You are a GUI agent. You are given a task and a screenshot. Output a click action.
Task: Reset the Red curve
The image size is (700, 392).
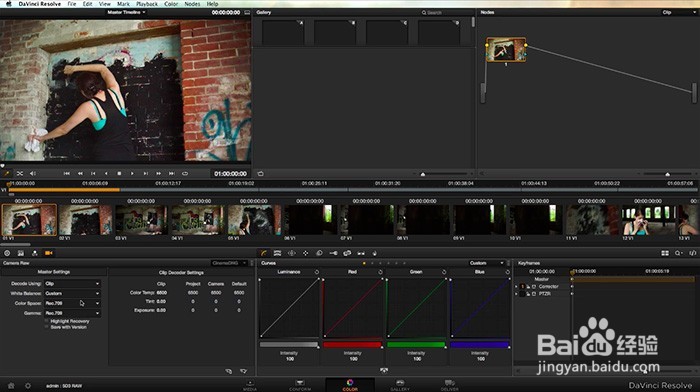380,272
